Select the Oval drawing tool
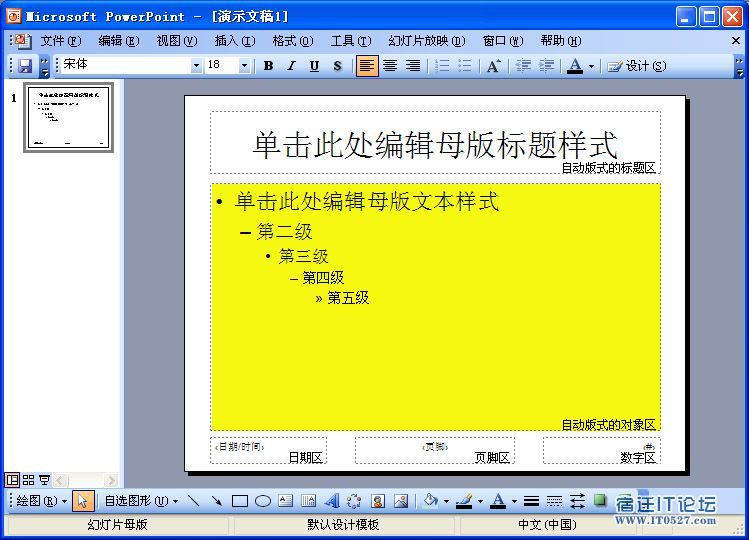This screenshot has height=540, width=749. tap(263, 501)
